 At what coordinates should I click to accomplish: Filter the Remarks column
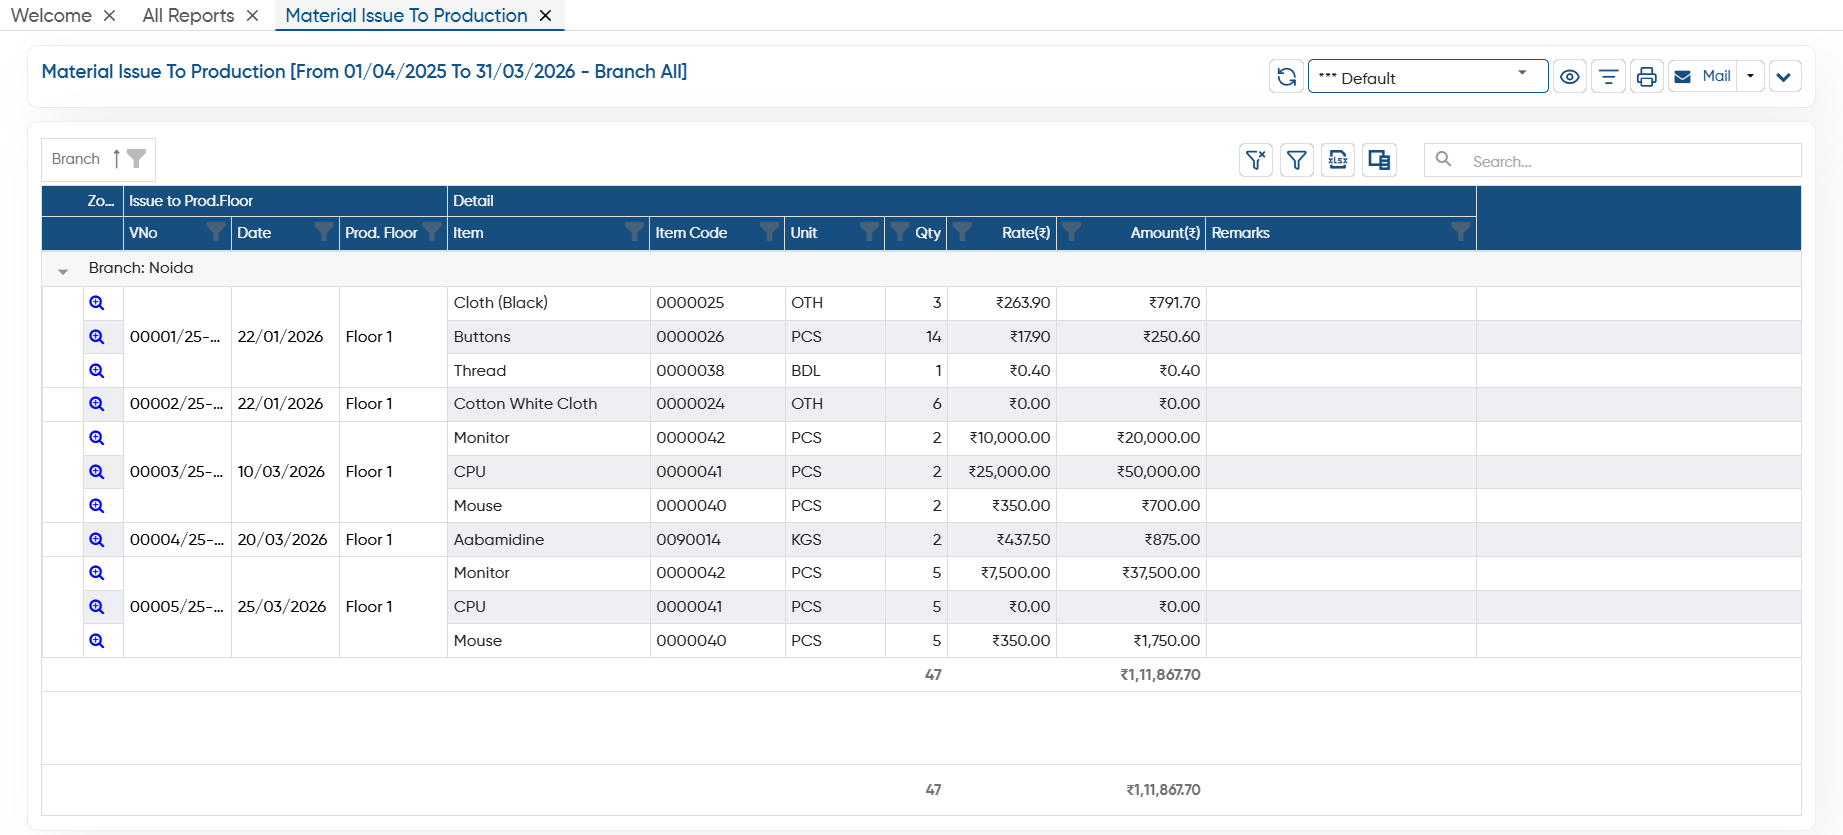point(1461,232)
